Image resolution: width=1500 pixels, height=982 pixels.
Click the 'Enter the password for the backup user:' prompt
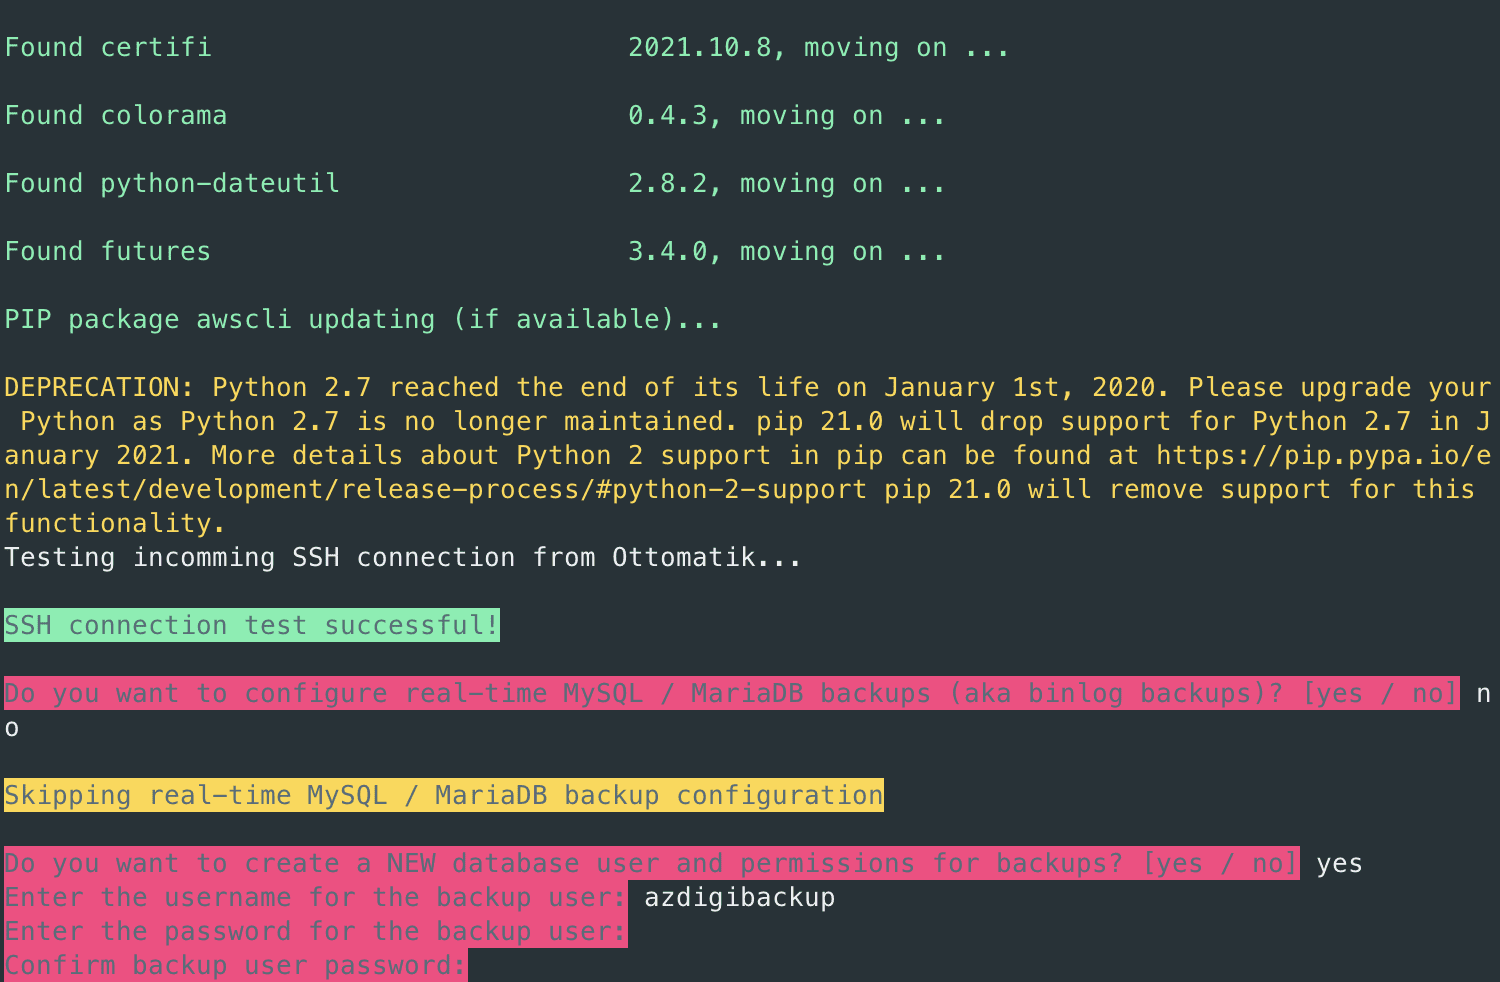(x=315, y=932)
